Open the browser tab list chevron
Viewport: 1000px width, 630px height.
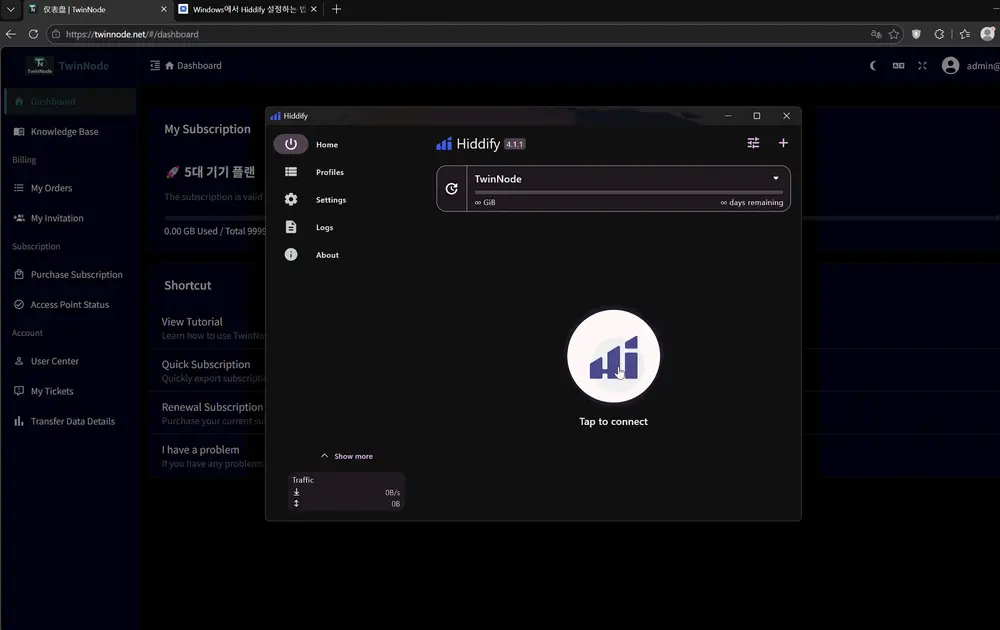(x=10, y=9)
